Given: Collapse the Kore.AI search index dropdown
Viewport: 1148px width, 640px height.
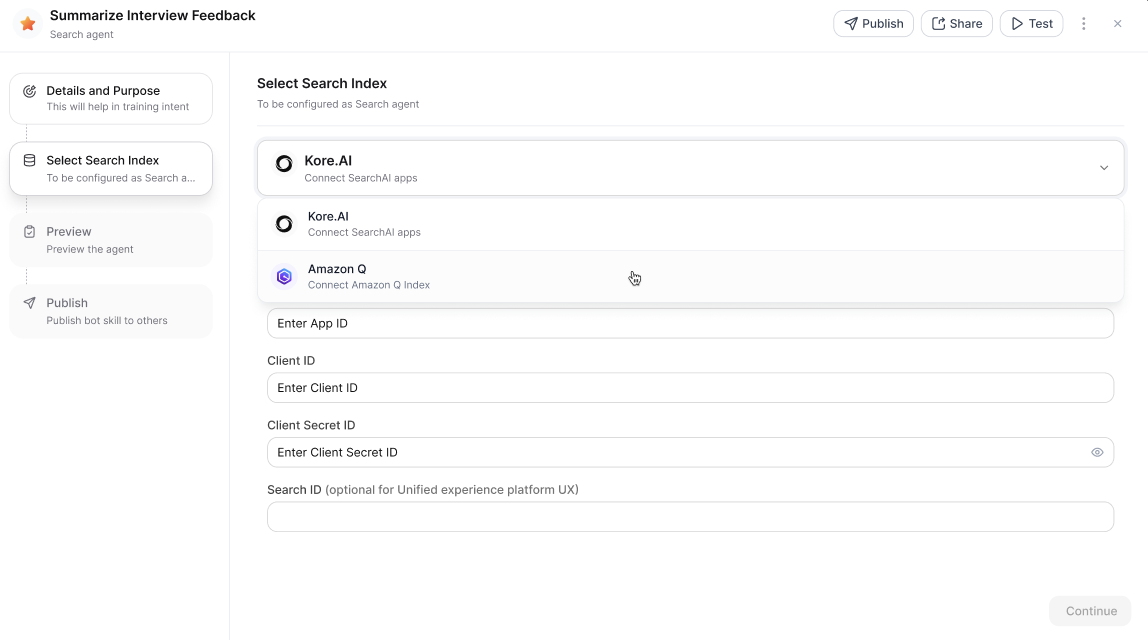Looking at the screenshot, I should click(x=690, y=168).
